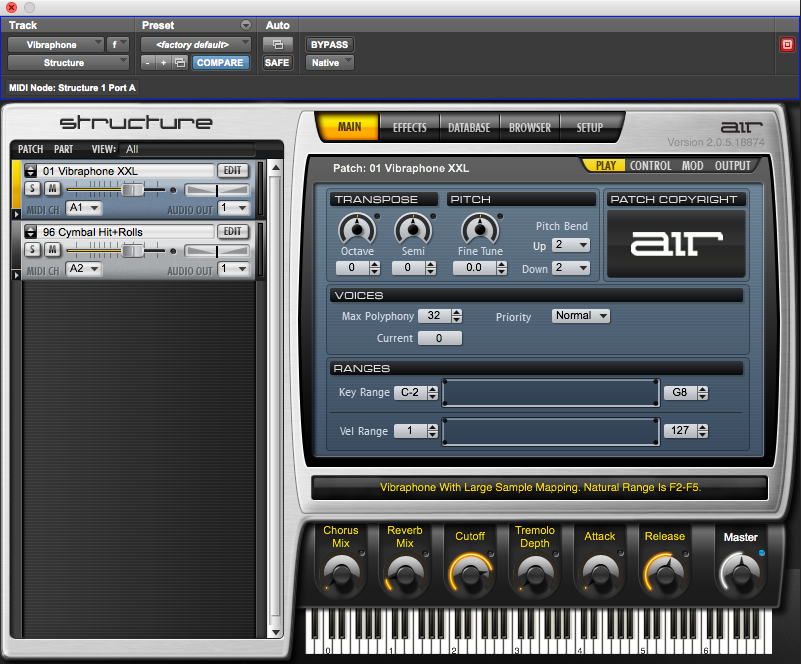The height and width of the screenshot is (664, 801).
Task: Click the Release knob
Action: pyautogui.click(x=664, y=574)
